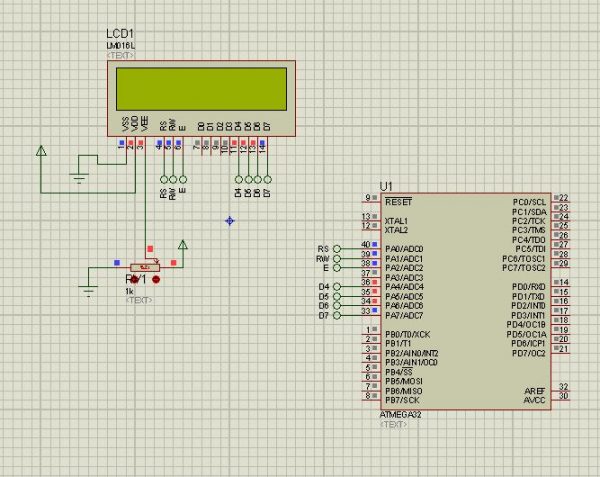
Task: Select the D6 terminal circle beside ATMEGA32 pin 34
Action: pos(337,306)
